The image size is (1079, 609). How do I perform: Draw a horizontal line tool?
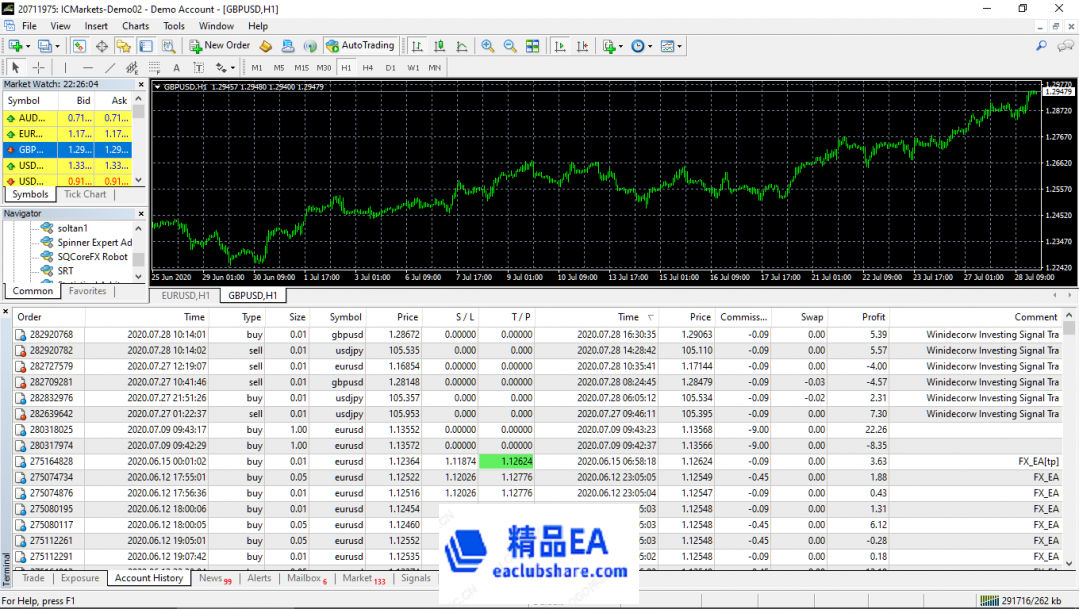[87, 67]
